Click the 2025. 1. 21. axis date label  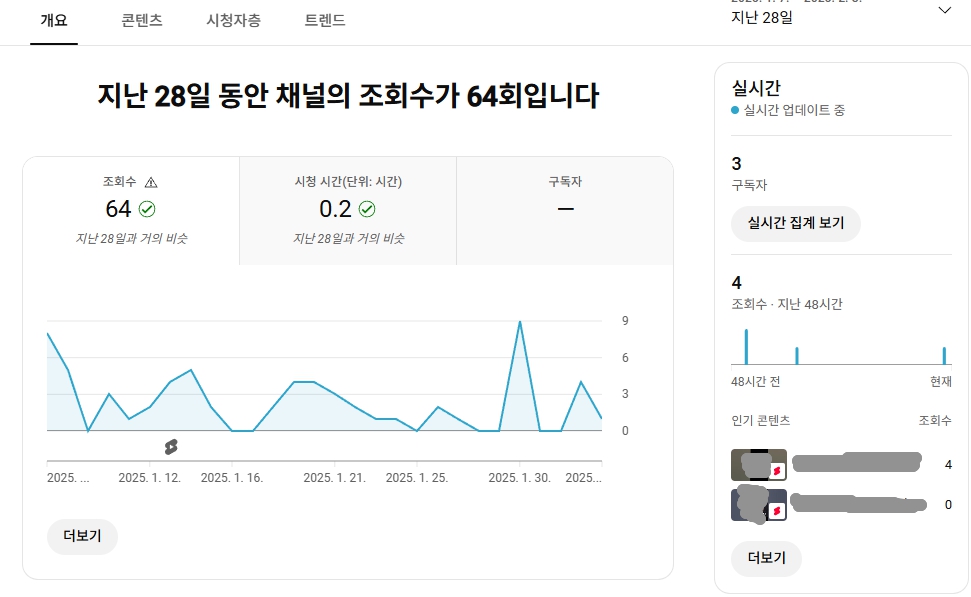334,478
